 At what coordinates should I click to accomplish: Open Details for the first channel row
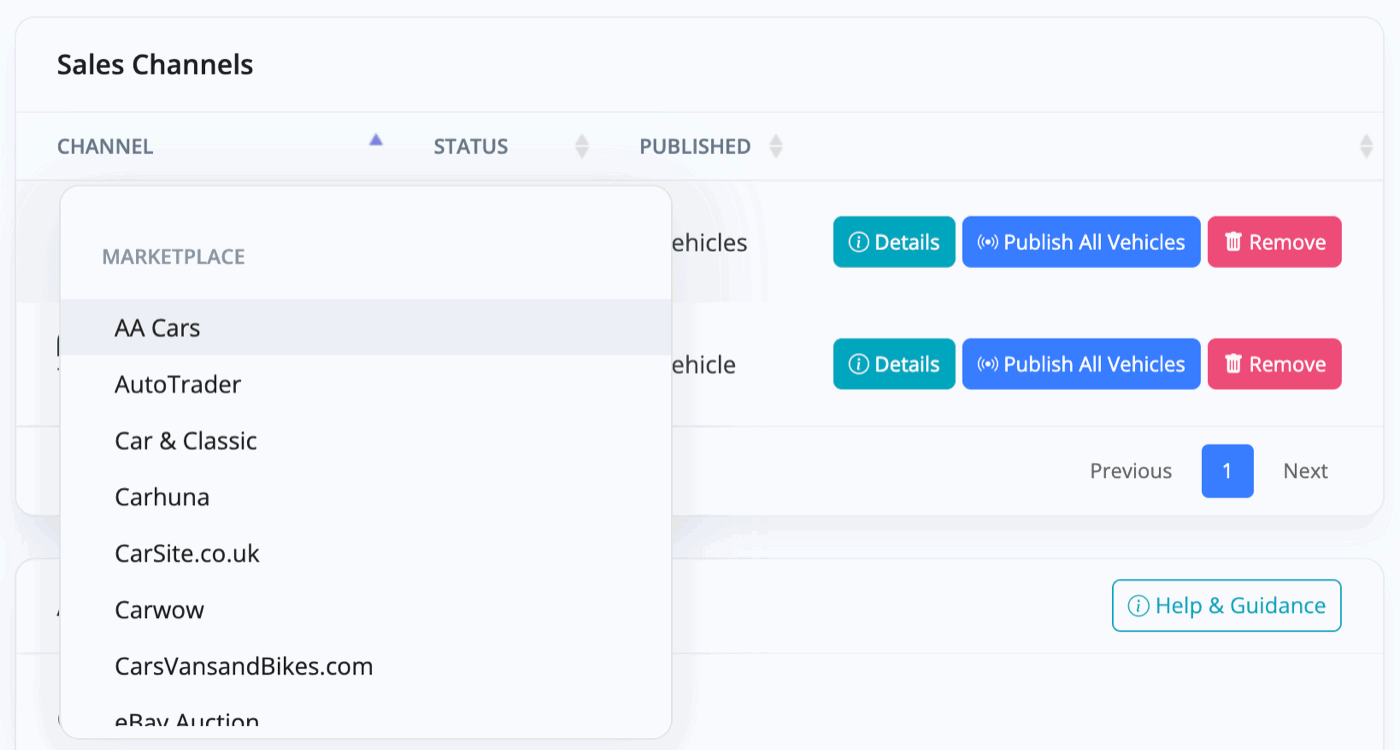point(894,242)
